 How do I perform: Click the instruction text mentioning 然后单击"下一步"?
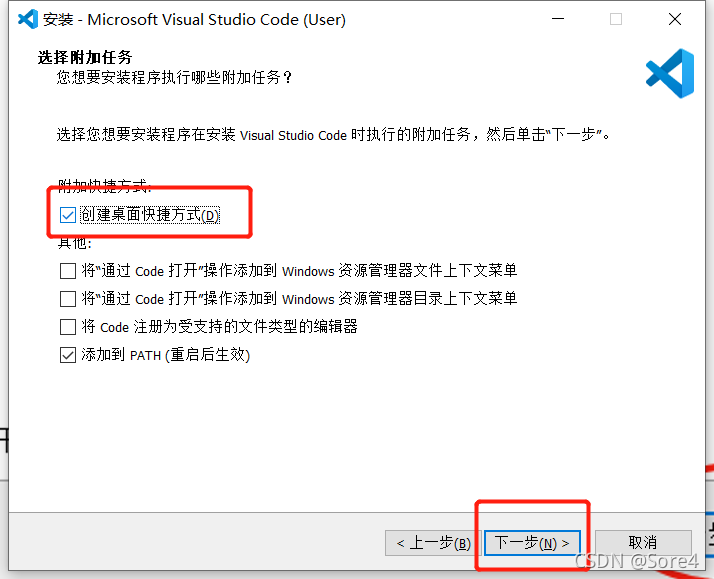coord(333,135)
